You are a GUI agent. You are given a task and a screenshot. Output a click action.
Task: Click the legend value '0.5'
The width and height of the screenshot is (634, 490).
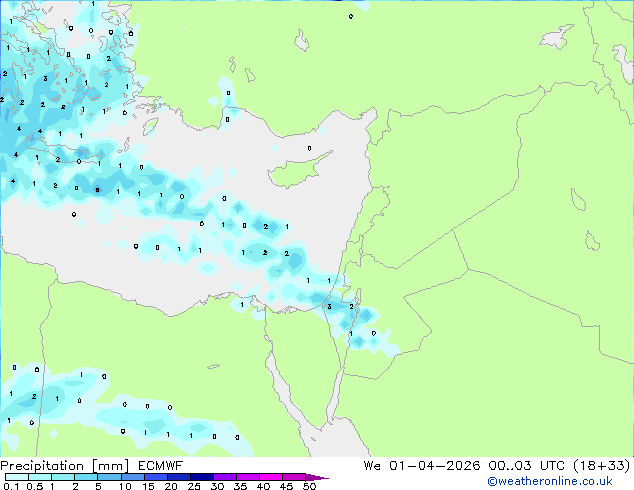(x=35, y=486)
